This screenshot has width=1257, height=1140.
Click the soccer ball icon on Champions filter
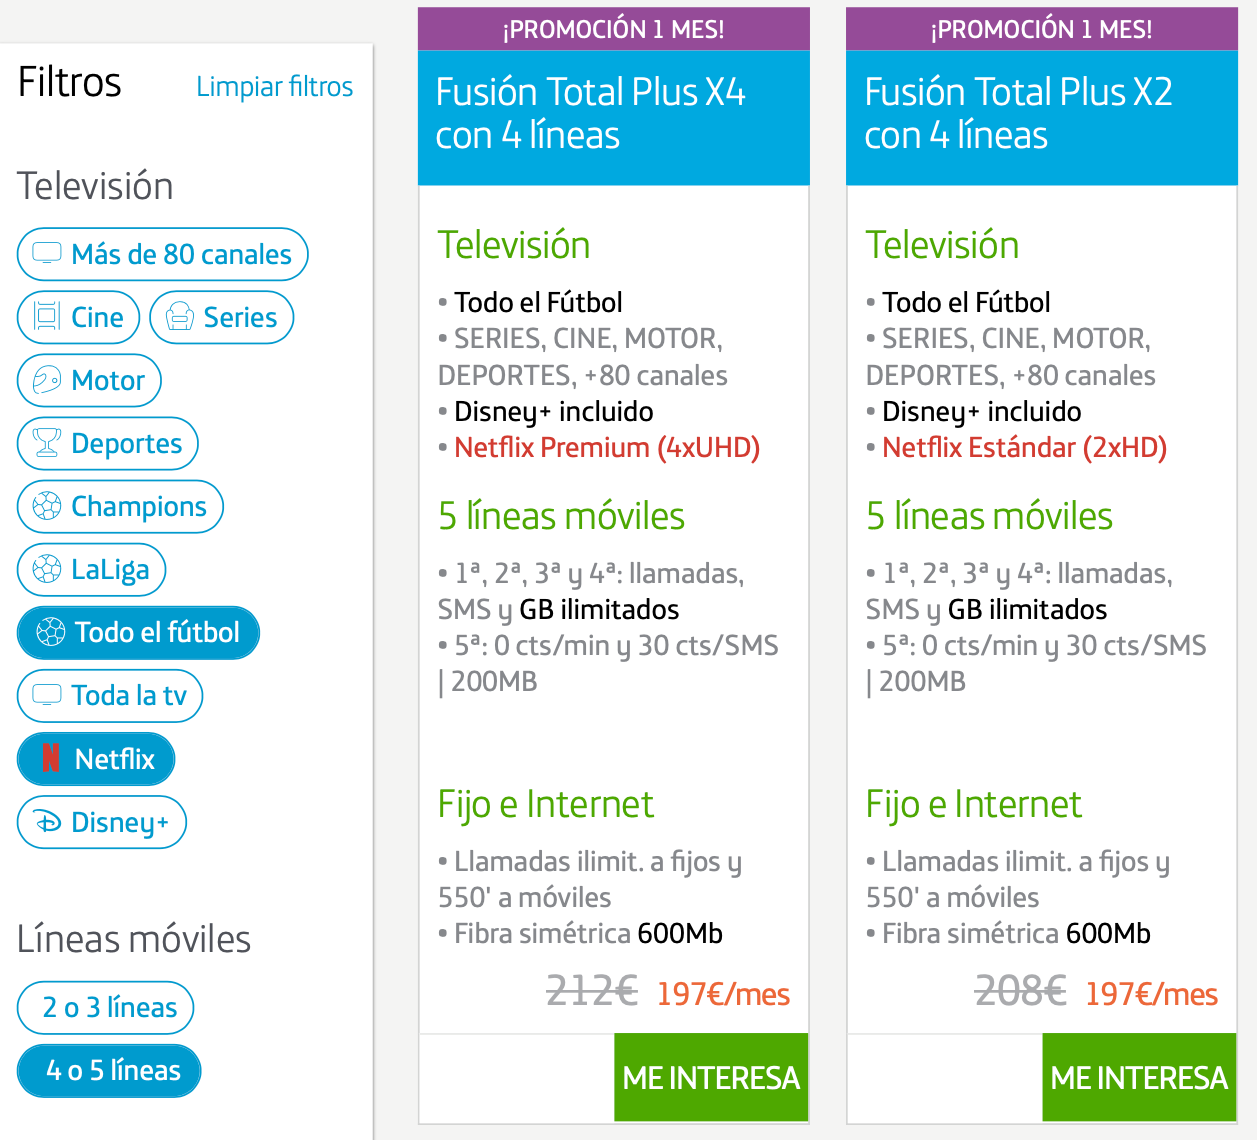click(x=47, y=506)
